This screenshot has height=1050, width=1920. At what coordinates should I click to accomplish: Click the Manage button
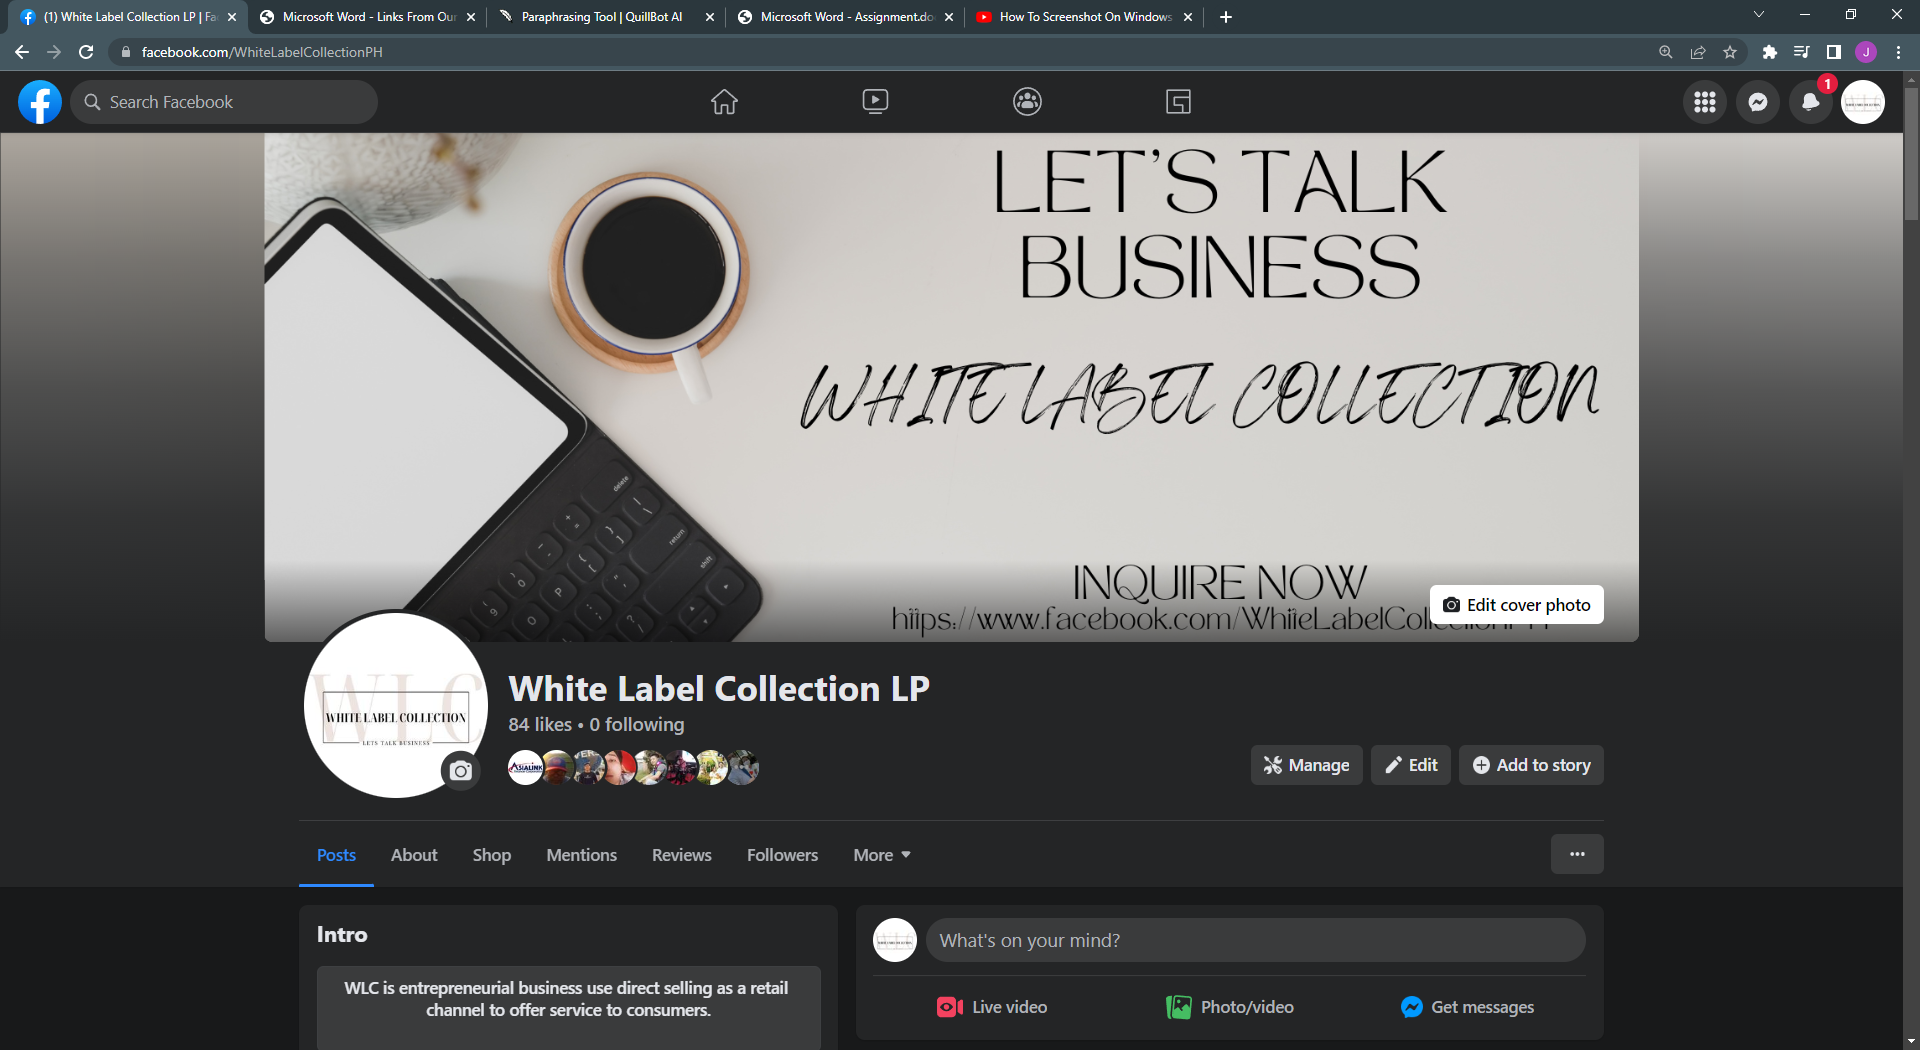(1306, 765)
